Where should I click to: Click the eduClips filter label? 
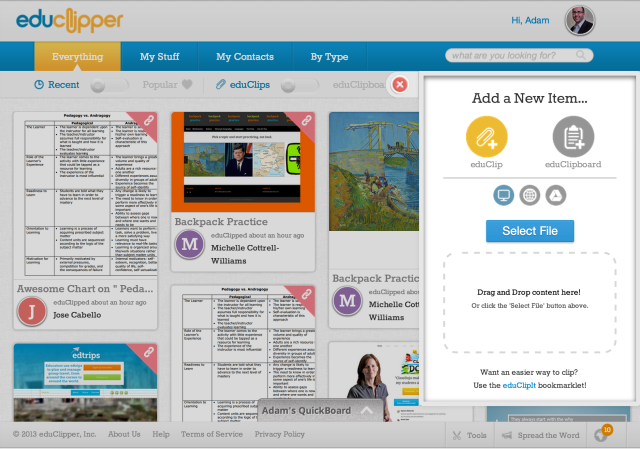250,84
